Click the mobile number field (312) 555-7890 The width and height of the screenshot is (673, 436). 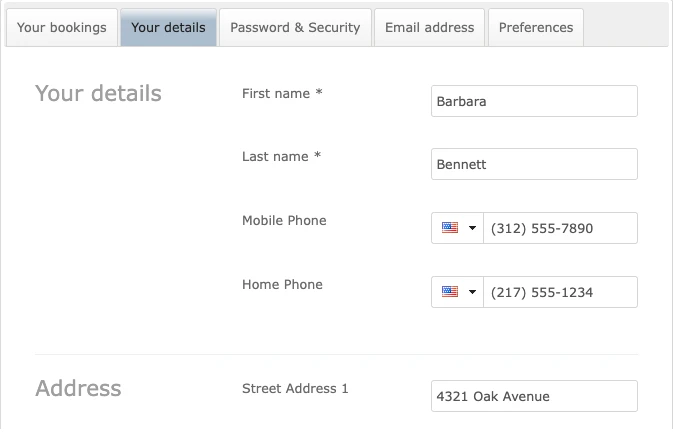(x=560, y=228)
